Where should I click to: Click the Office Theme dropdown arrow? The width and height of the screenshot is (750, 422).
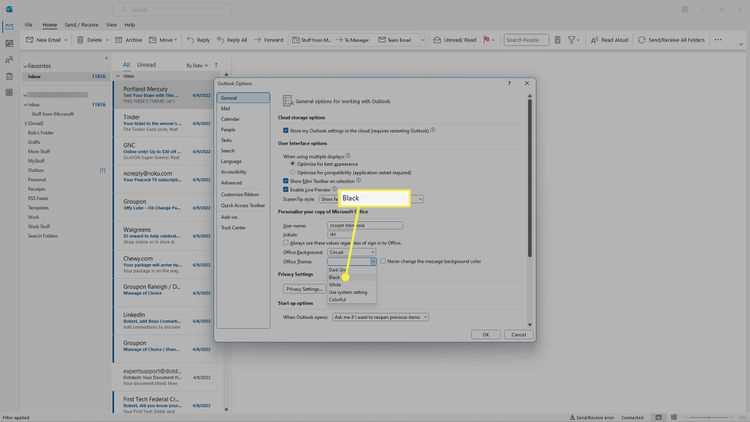[x=373, y=261]
